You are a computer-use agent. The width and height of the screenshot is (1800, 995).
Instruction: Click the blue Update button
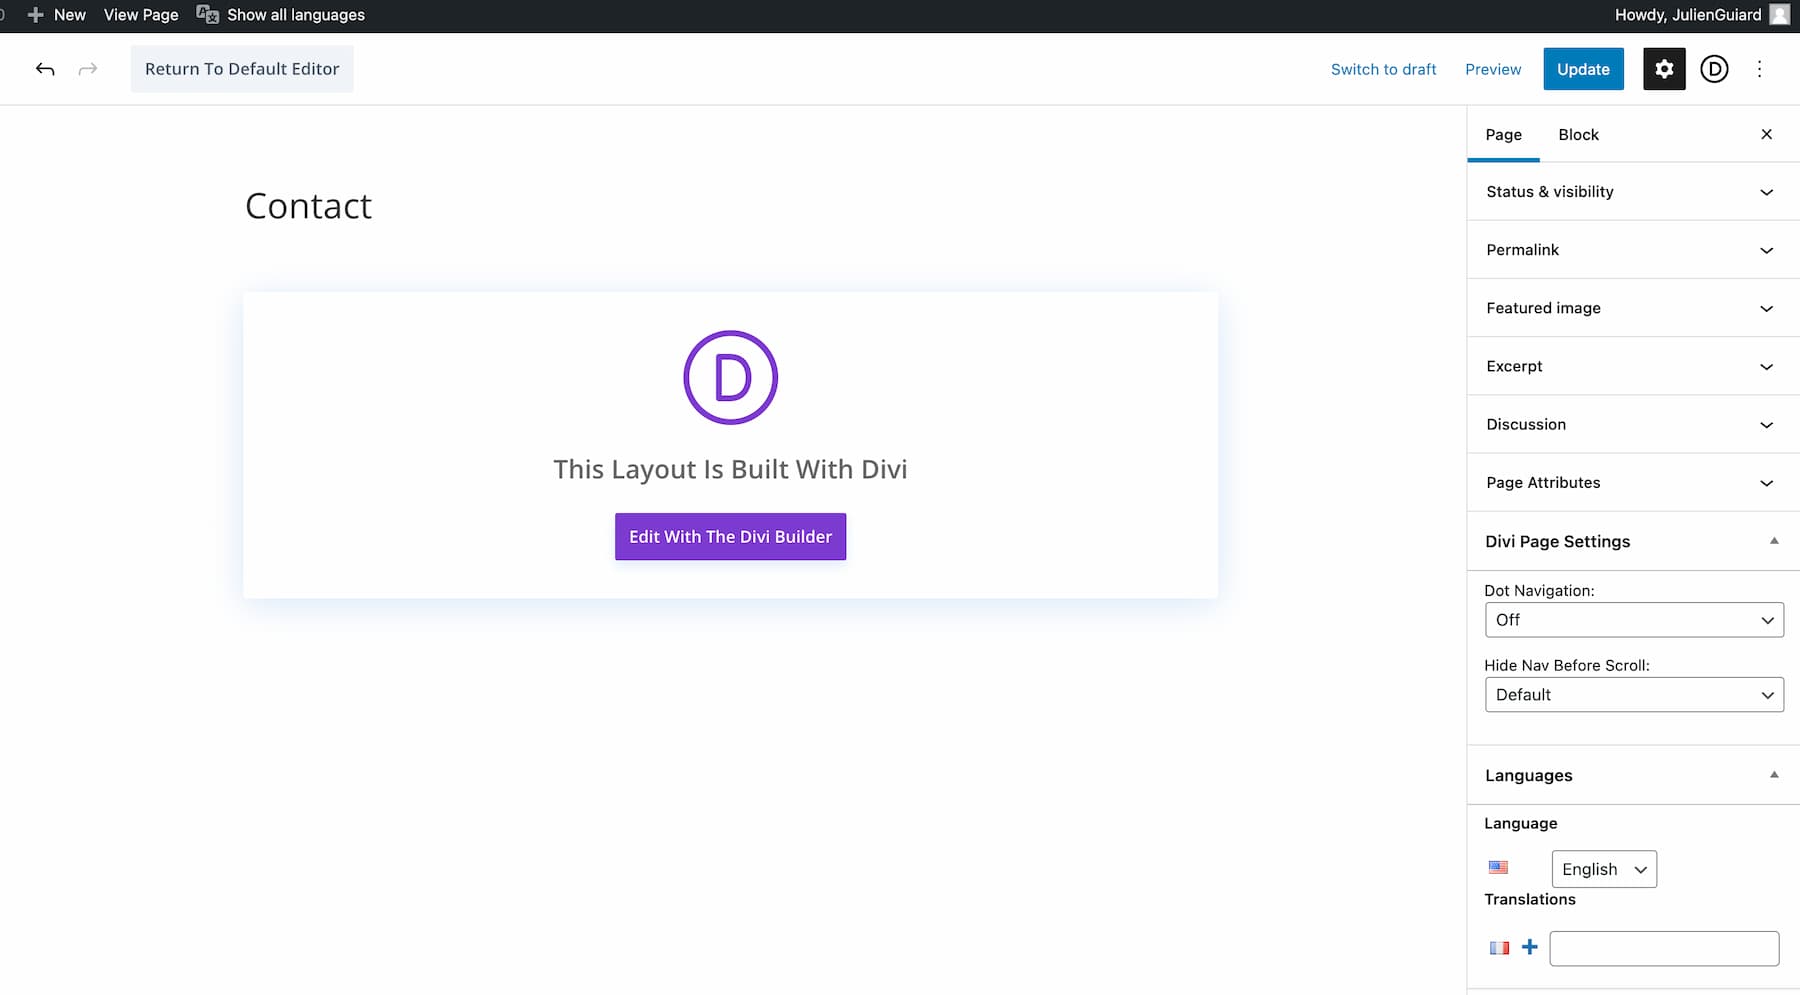click(1583, 69)
